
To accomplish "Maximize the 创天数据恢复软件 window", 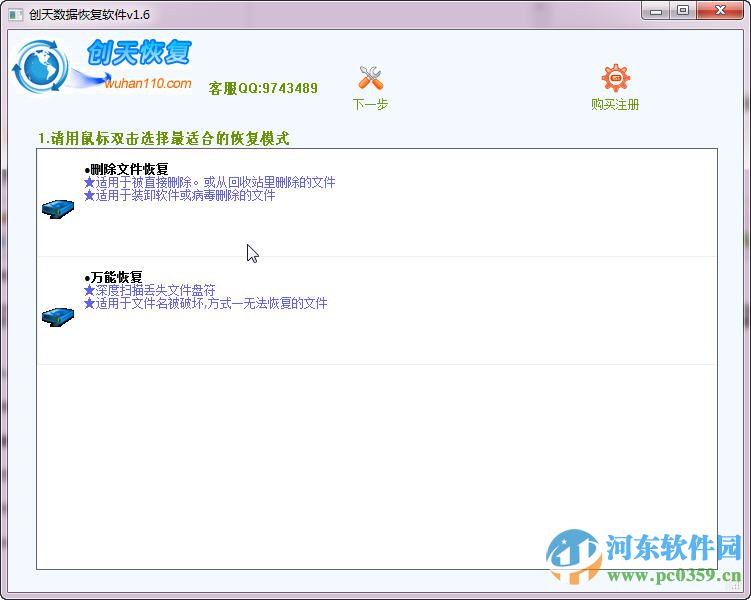I will (x=683, y=11).
